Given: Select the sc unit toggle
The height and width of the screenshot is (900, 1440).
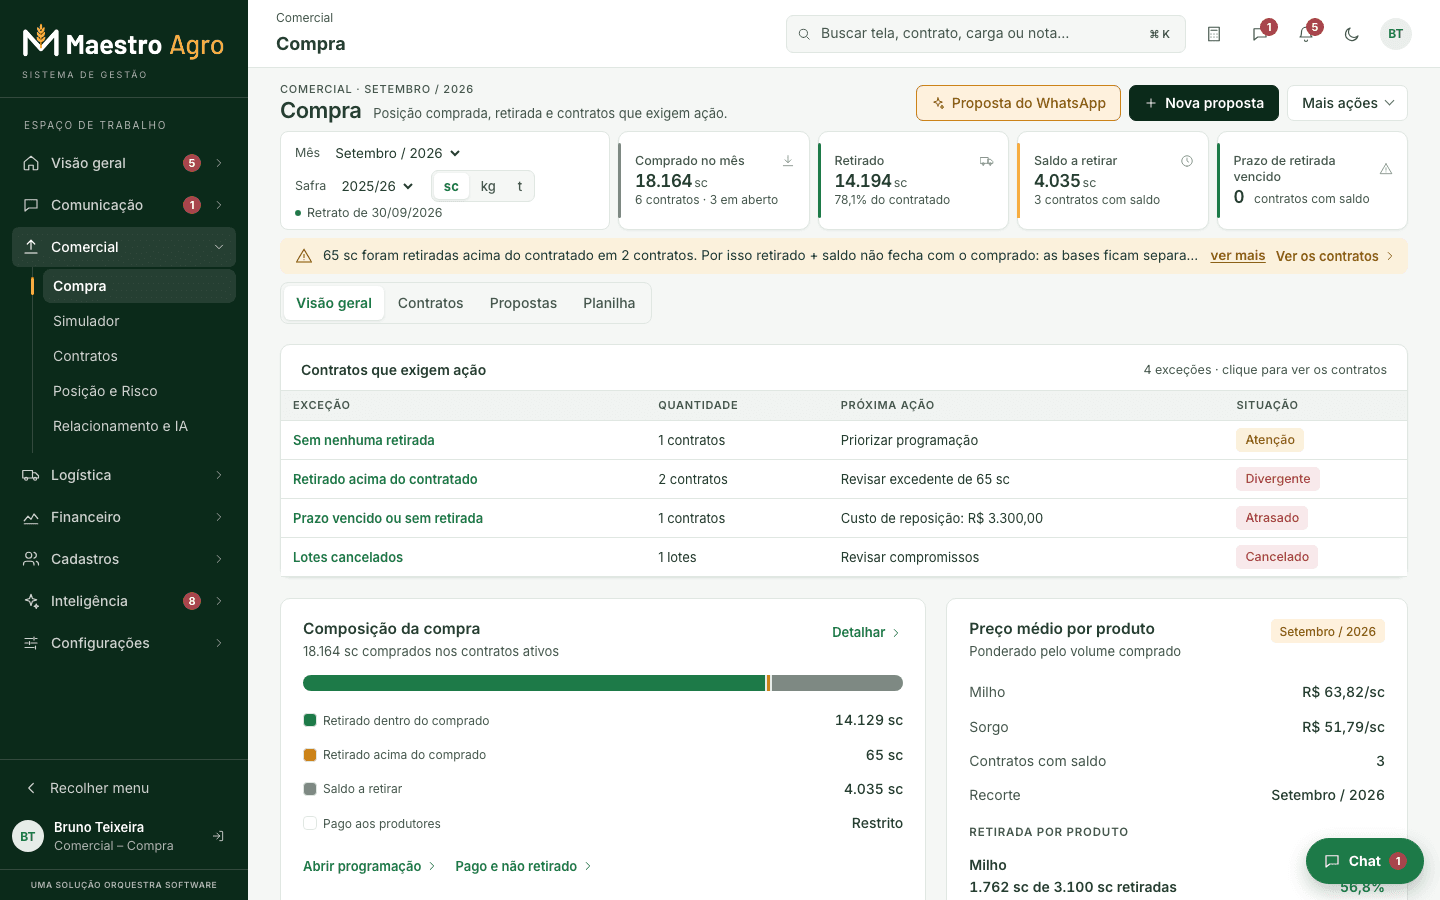Looking at the screenshot, I should tap(451, 186).
